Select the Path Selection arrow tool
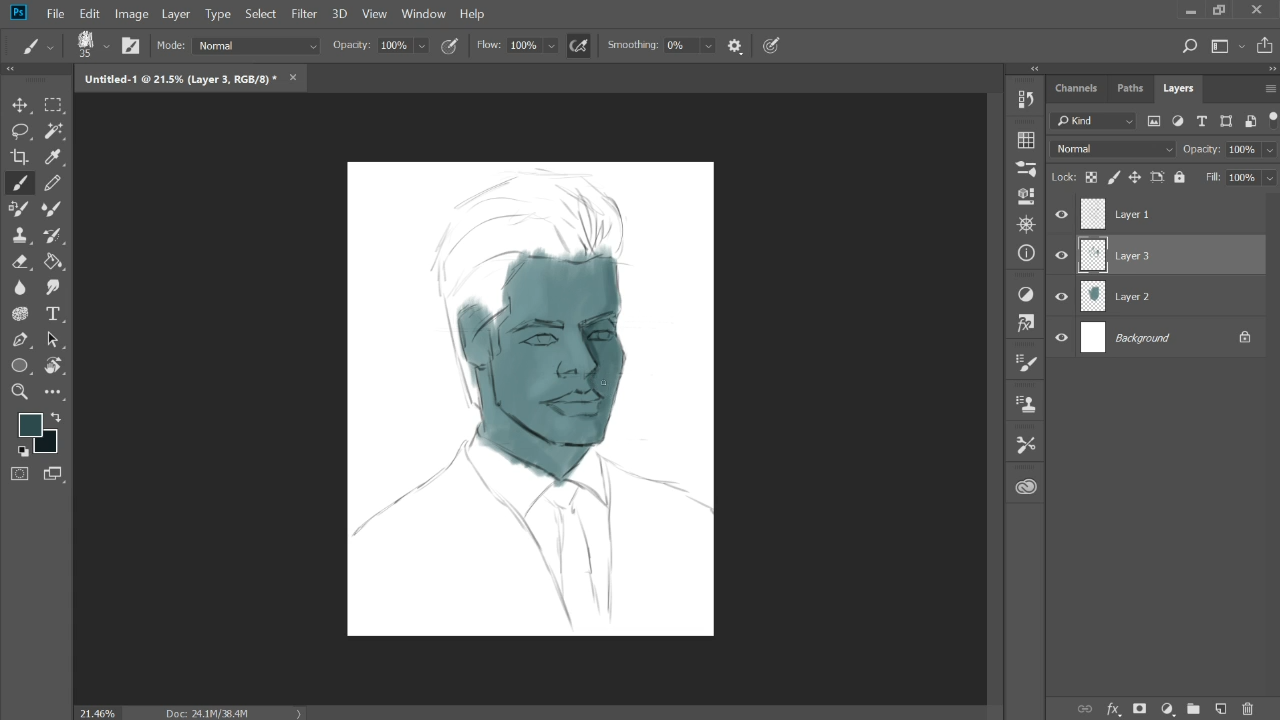 53,340
